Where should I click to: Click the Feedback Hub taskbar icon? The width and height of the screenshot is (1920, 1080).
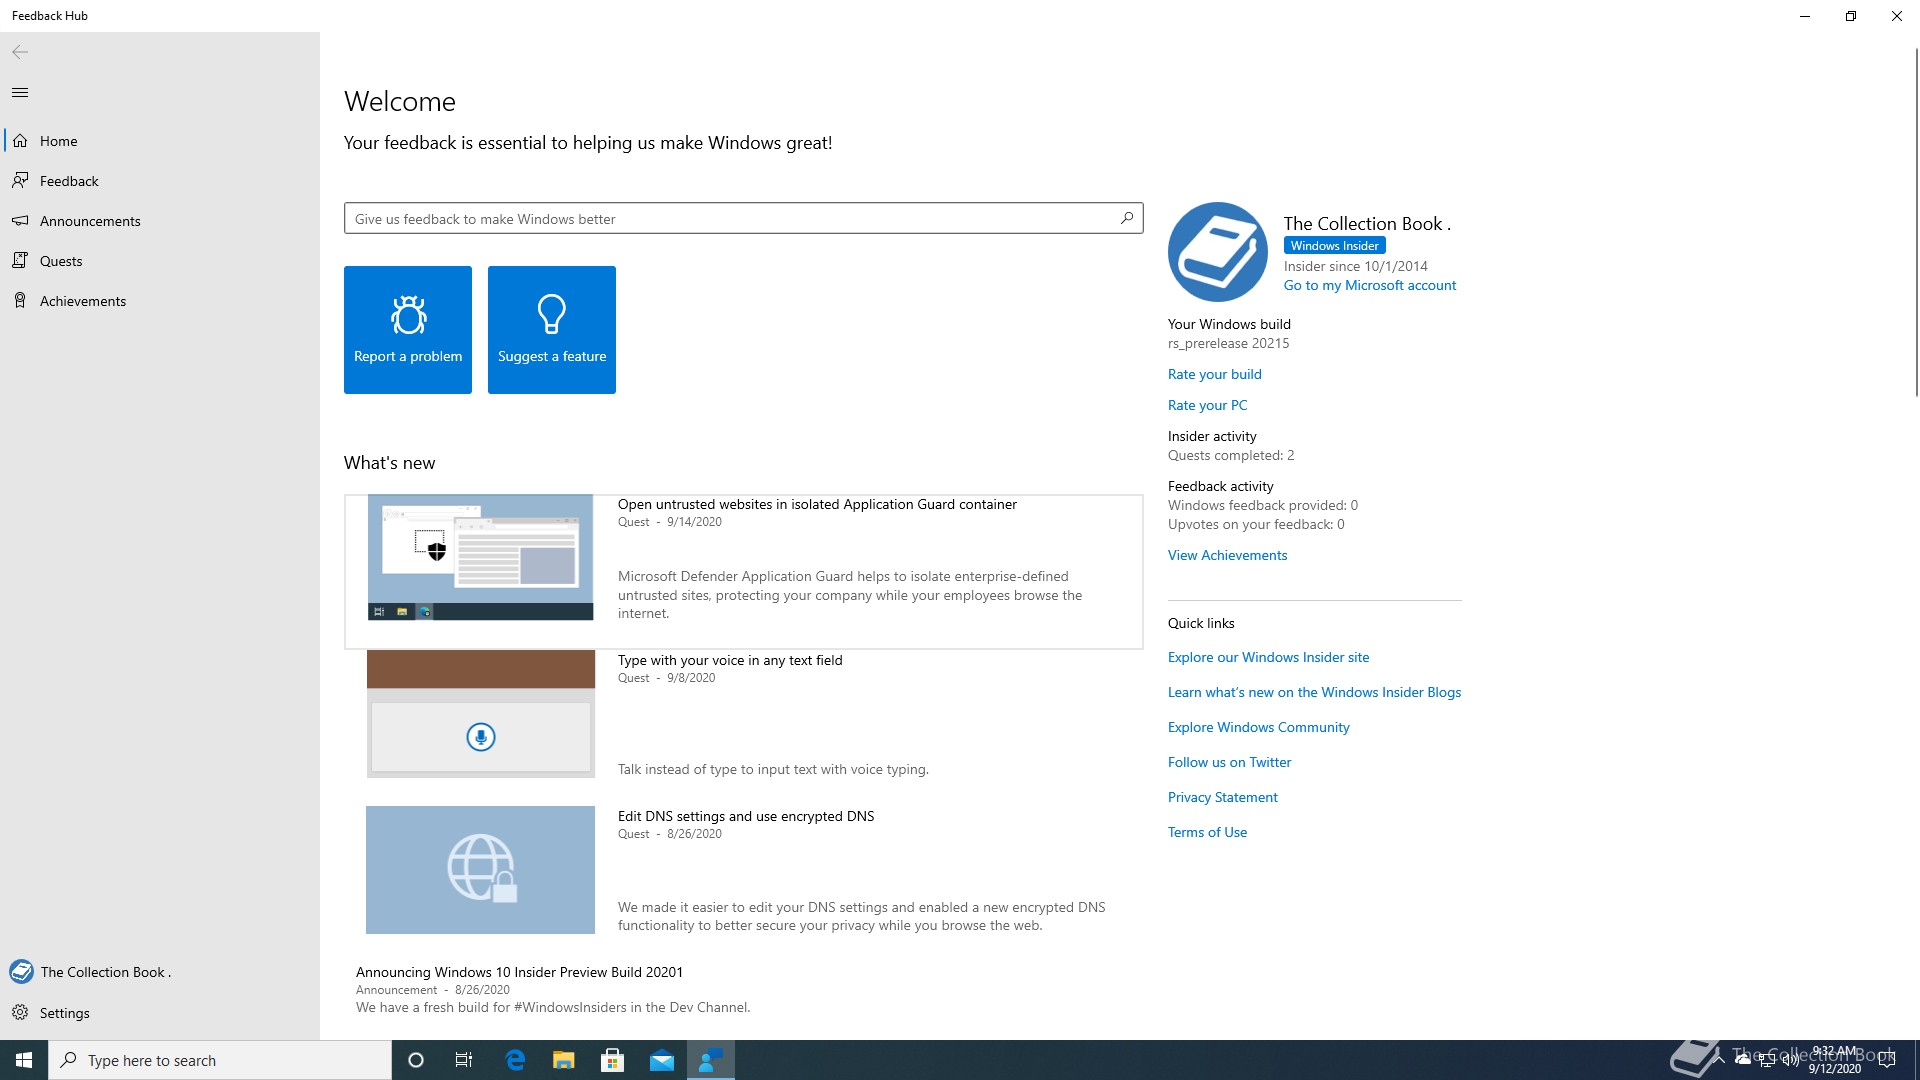pyautogui.click(x=711, y=1060)
